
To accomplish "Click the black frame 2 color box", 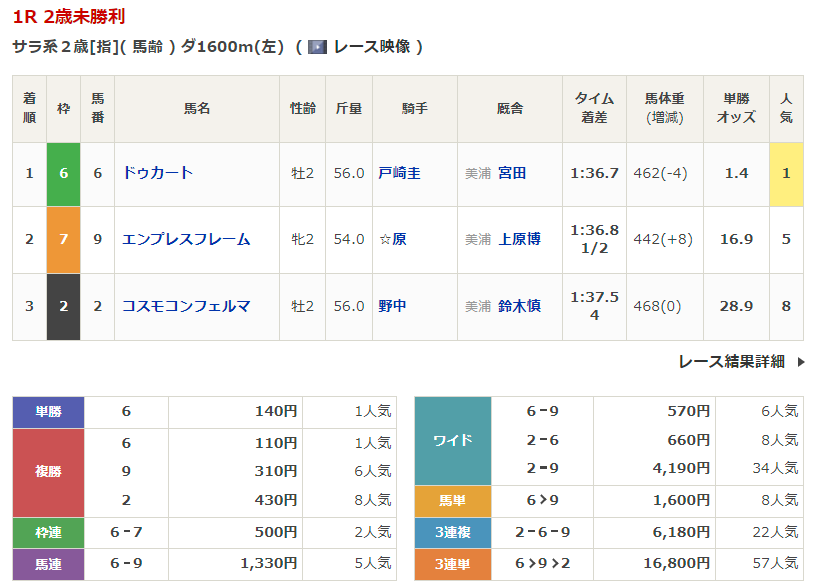I will coord(64,306).
